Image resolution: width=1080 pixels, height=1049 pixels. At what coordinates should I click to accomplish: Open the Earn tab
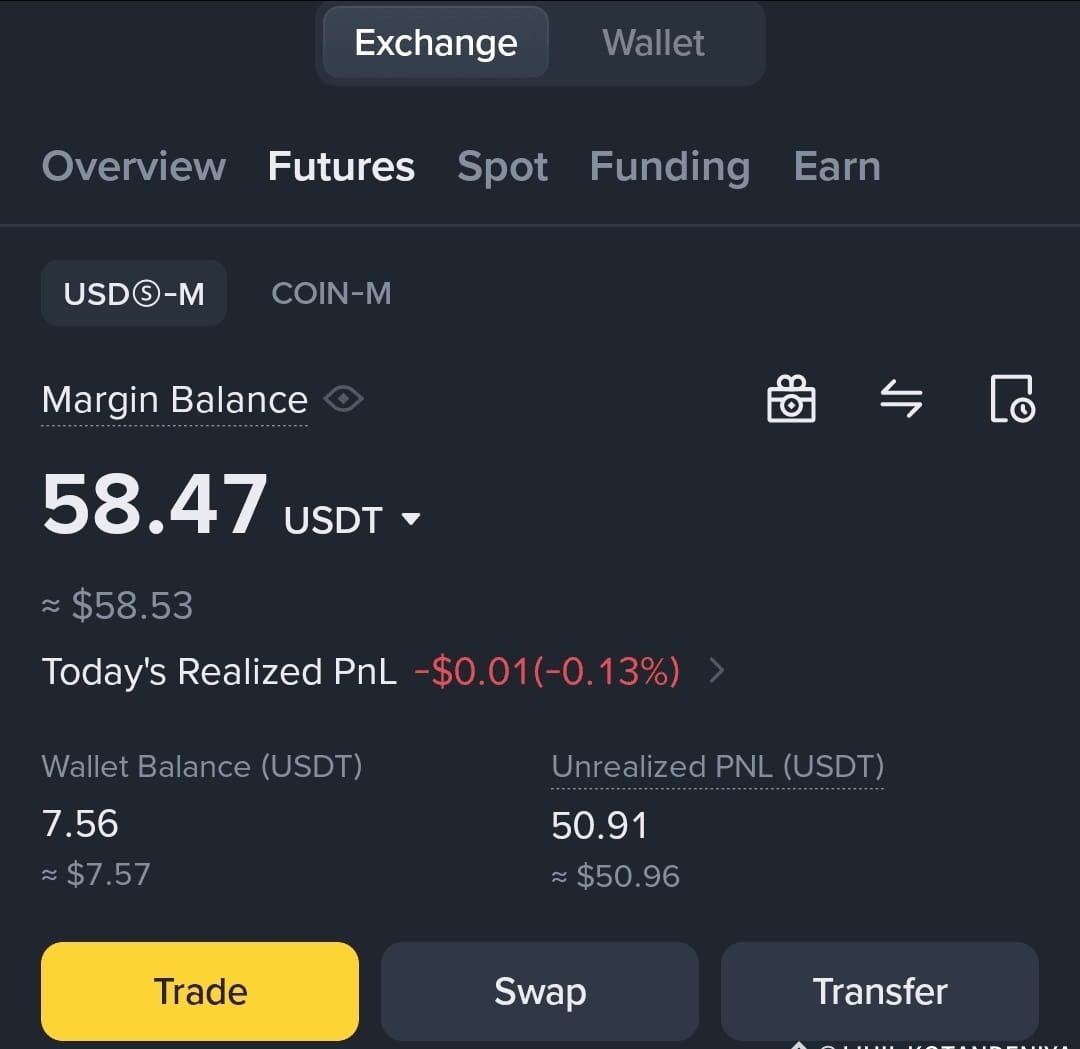(x=837, y=167)
